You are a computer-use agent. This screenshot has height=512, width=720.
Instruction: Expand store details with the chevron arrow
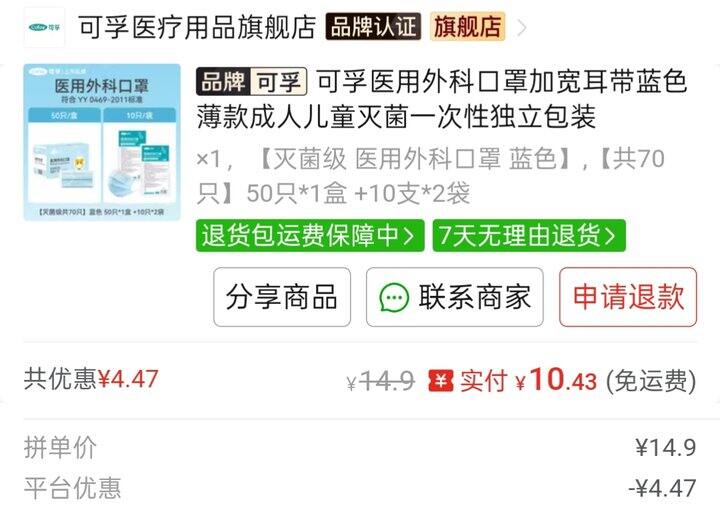click(x=522, y=28)
